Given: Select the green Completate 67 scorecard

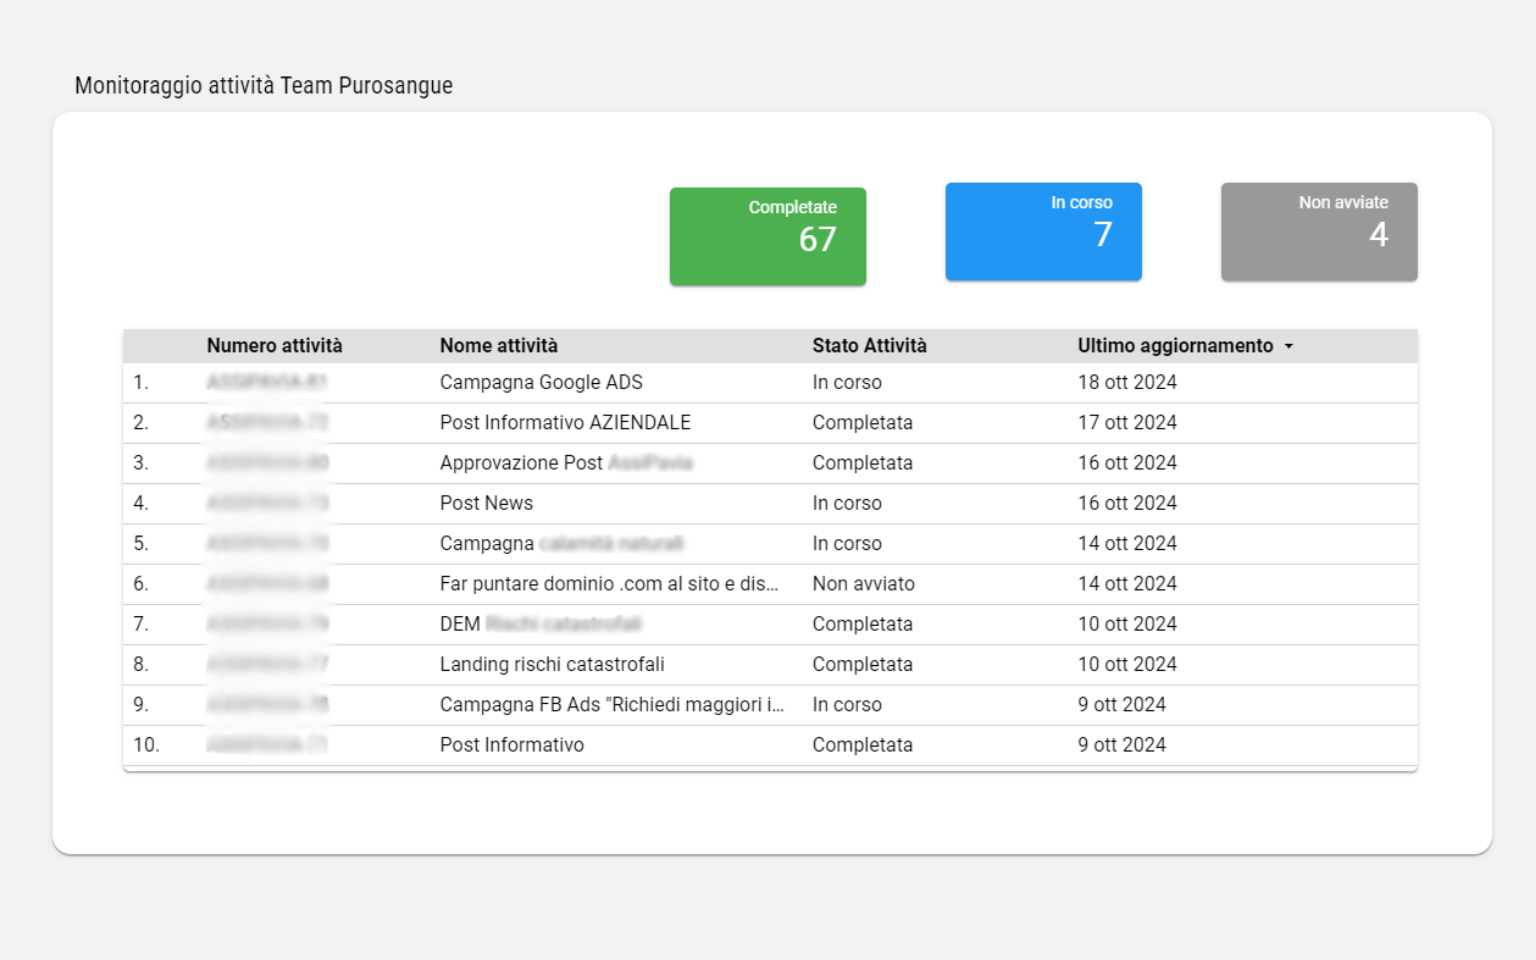Looking at the screenshot, I should [x=768, y=237].
